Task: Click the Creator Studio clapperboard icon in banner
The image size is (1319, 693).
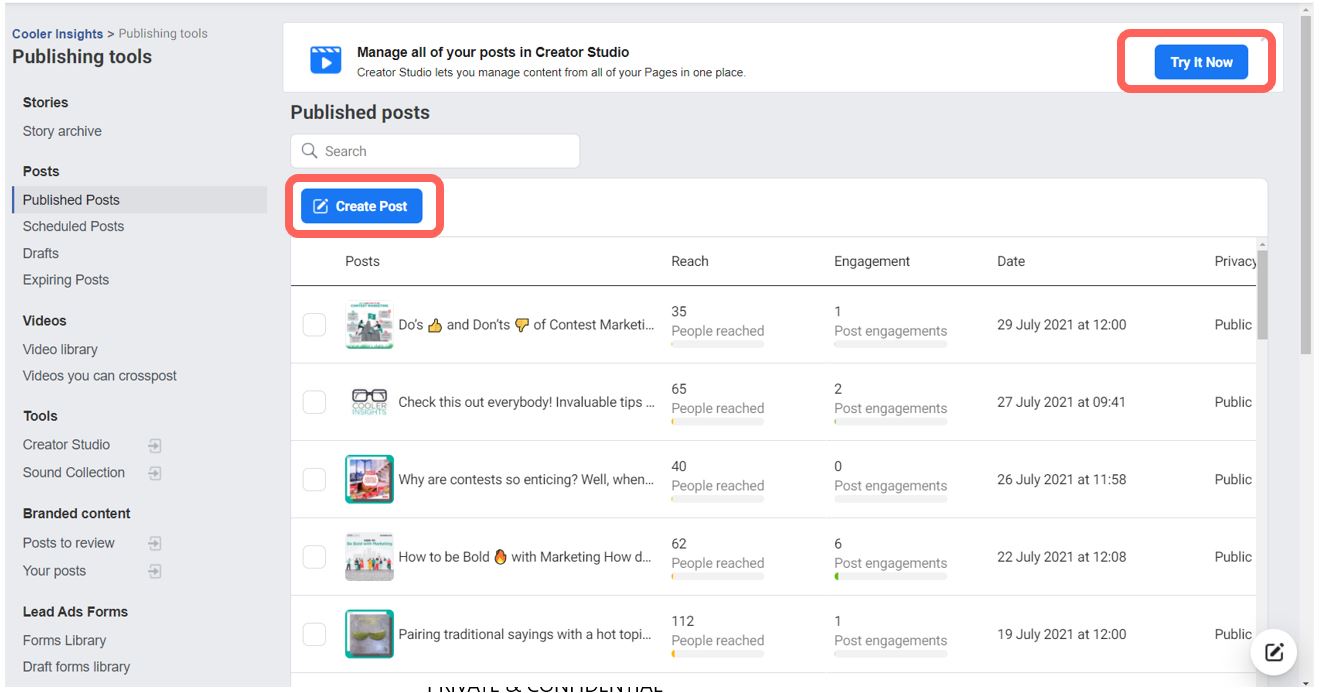Action: tap(326, 60)
